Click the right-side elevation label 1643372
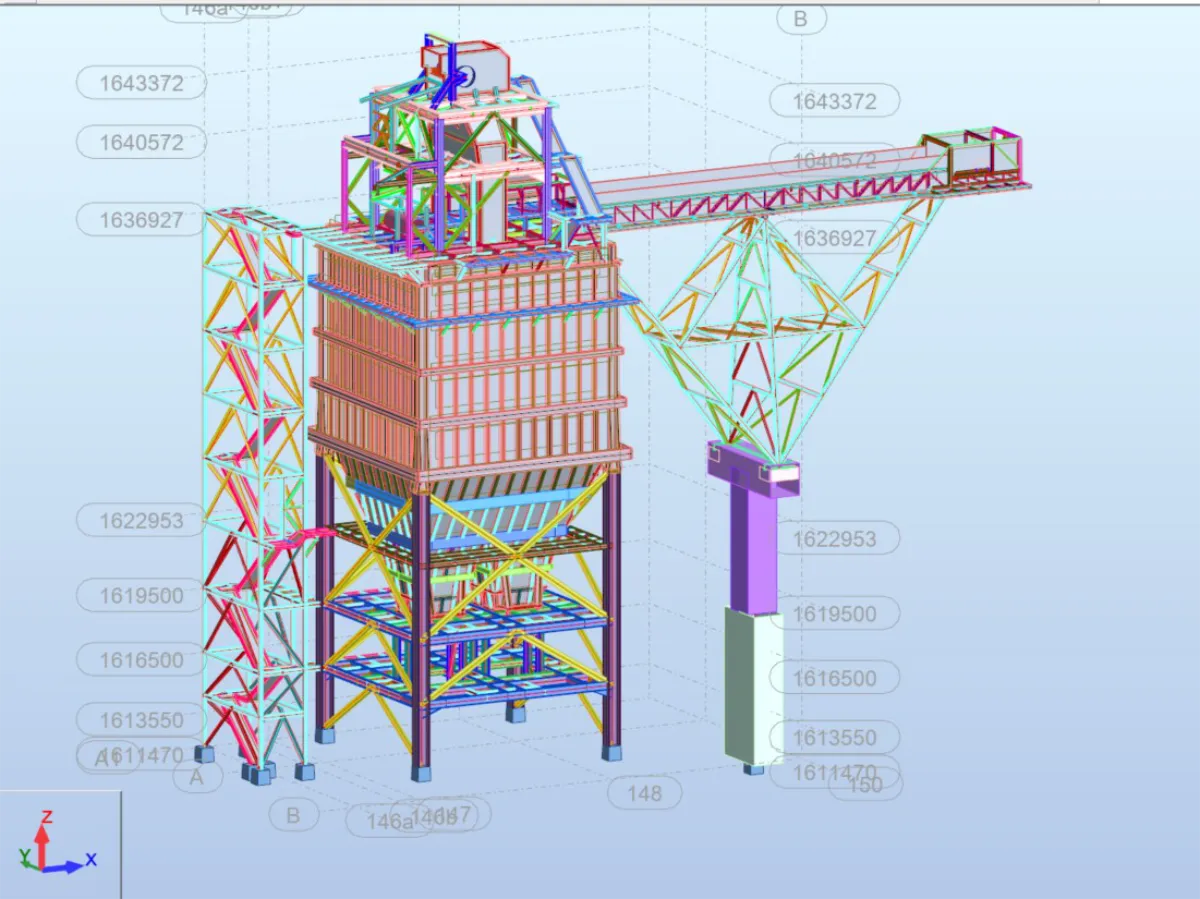Screen dimensions: 1200x899 834,102
